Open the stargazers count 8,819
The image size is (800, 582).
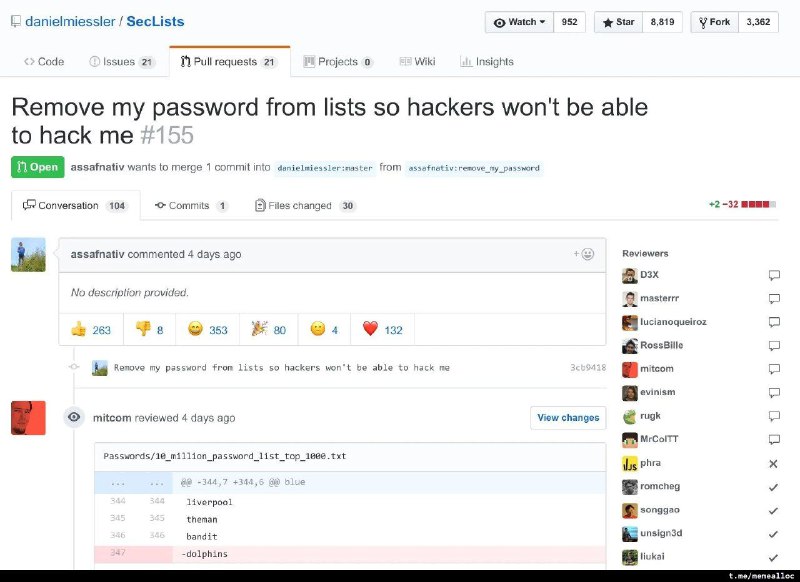[662, 22]
